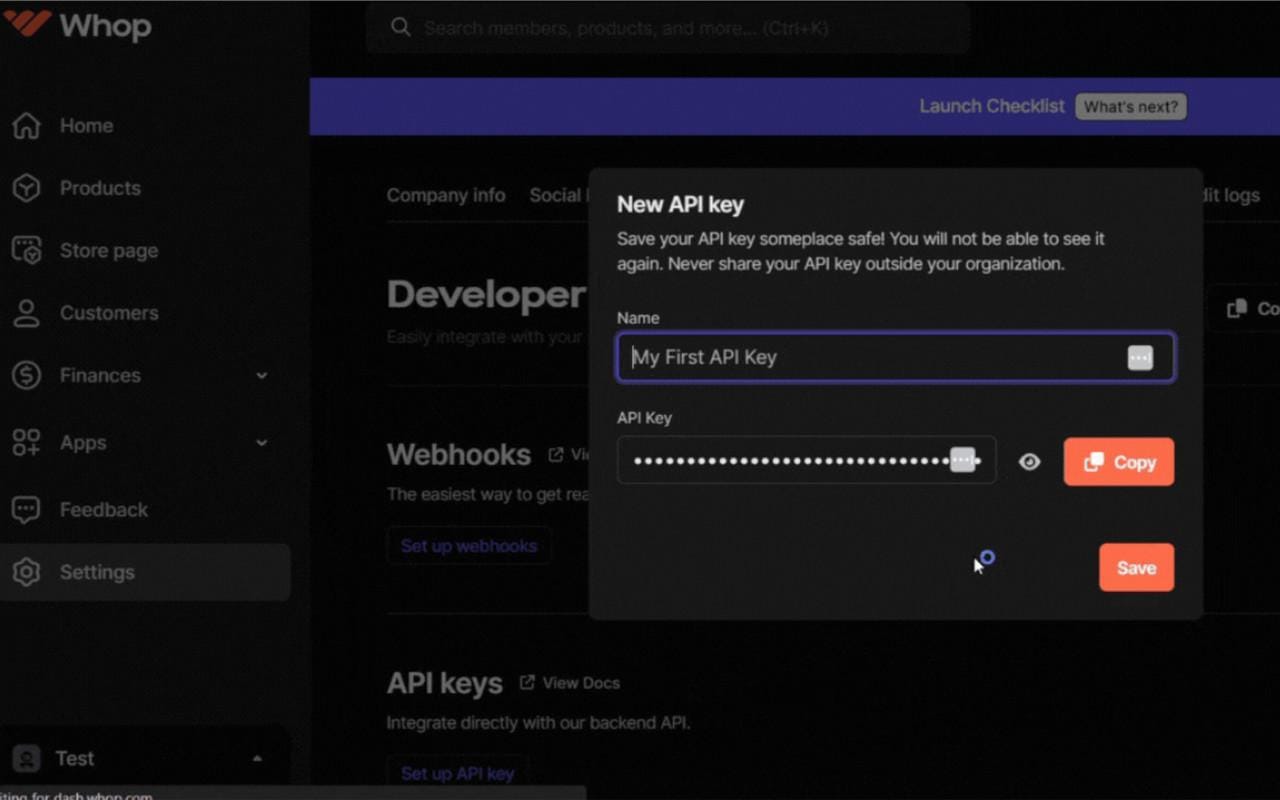
Task: Open Feedback in the sidebar
Action: coord(104,510)
